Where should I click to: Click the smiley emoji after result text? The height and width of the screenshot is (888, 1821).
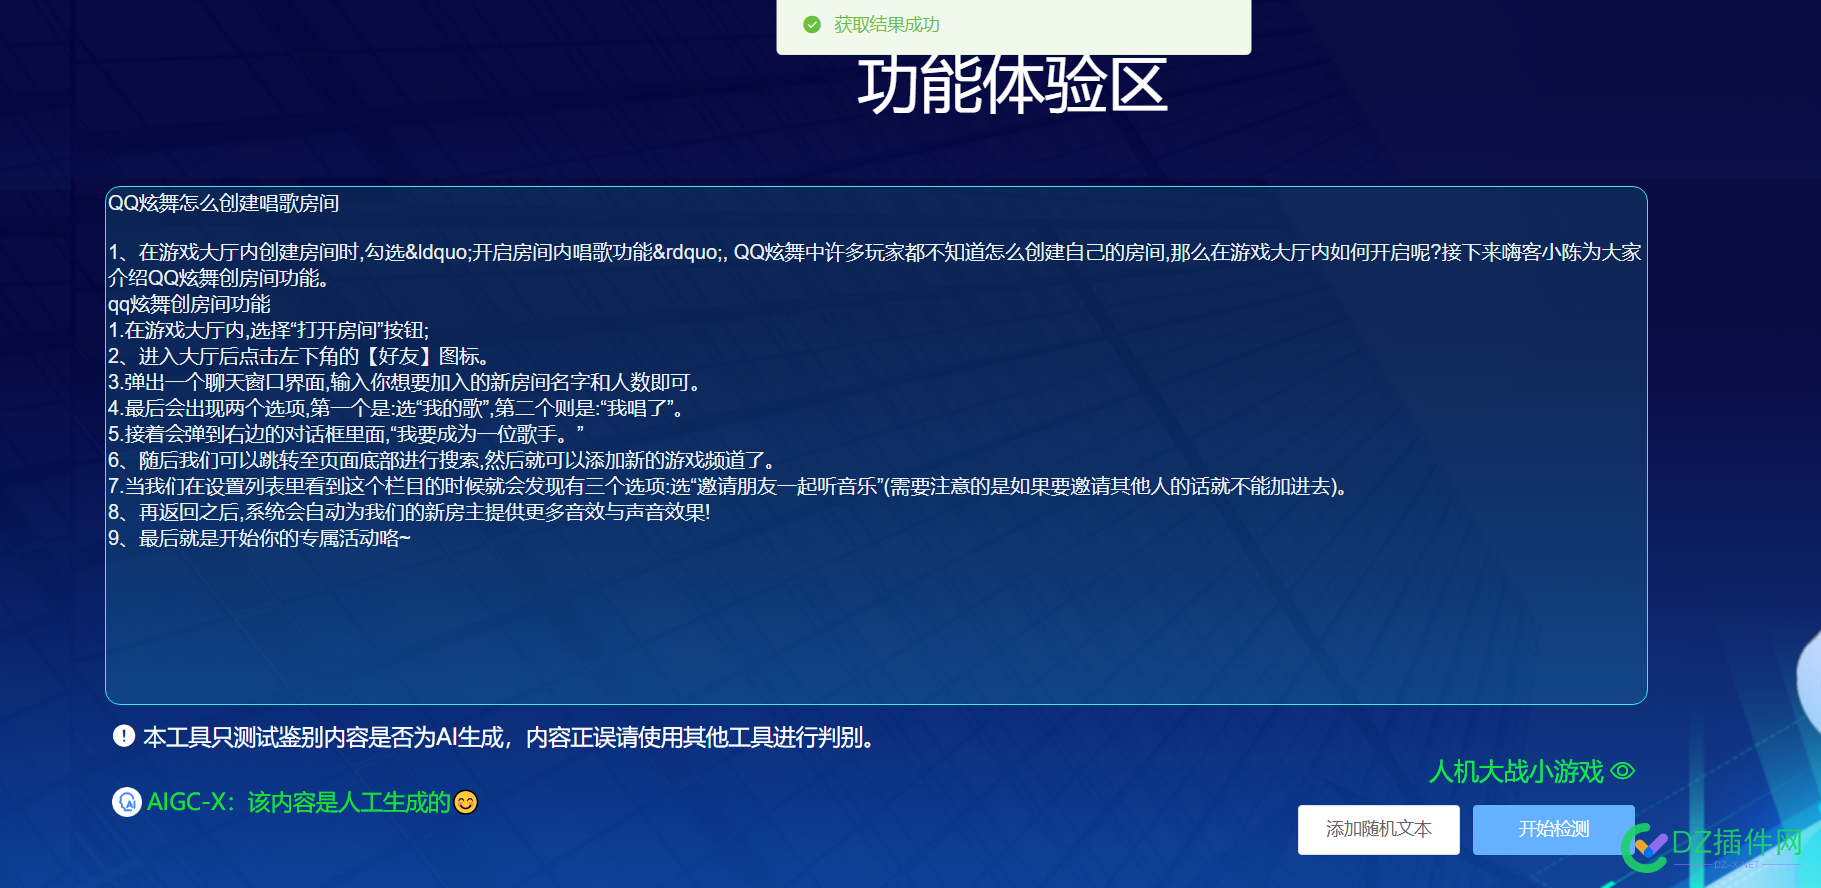466,802
